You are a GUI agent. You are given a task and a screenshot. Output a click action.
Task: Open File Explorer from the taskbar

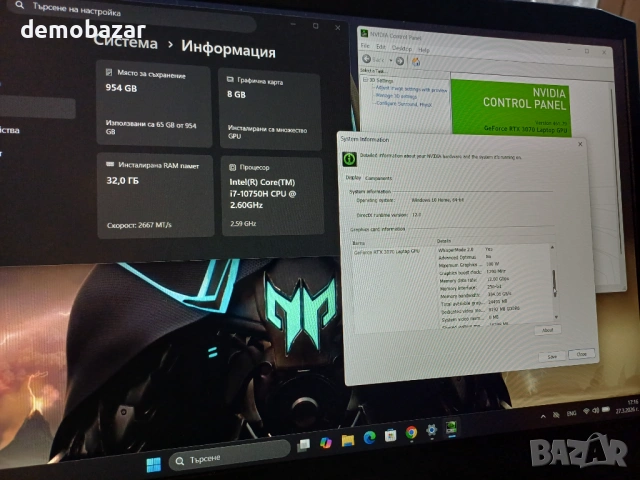pyautogui.click(x=348, y=440)
